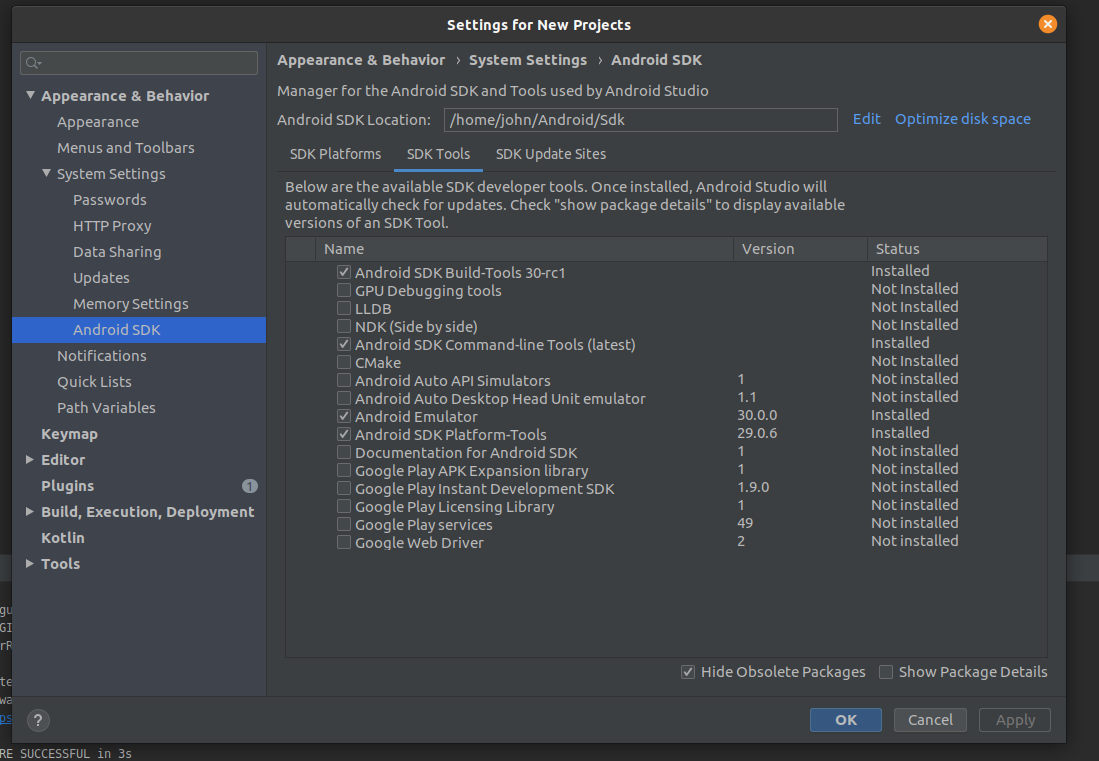
Task: Click the Apply button
Action: coord(1014,720)
